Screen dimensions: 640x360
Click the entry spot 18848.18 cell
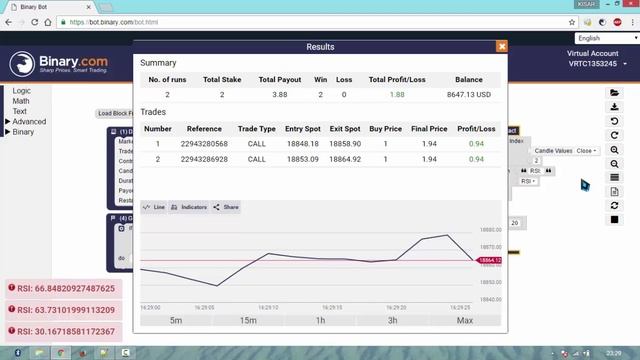pos(302,144)
